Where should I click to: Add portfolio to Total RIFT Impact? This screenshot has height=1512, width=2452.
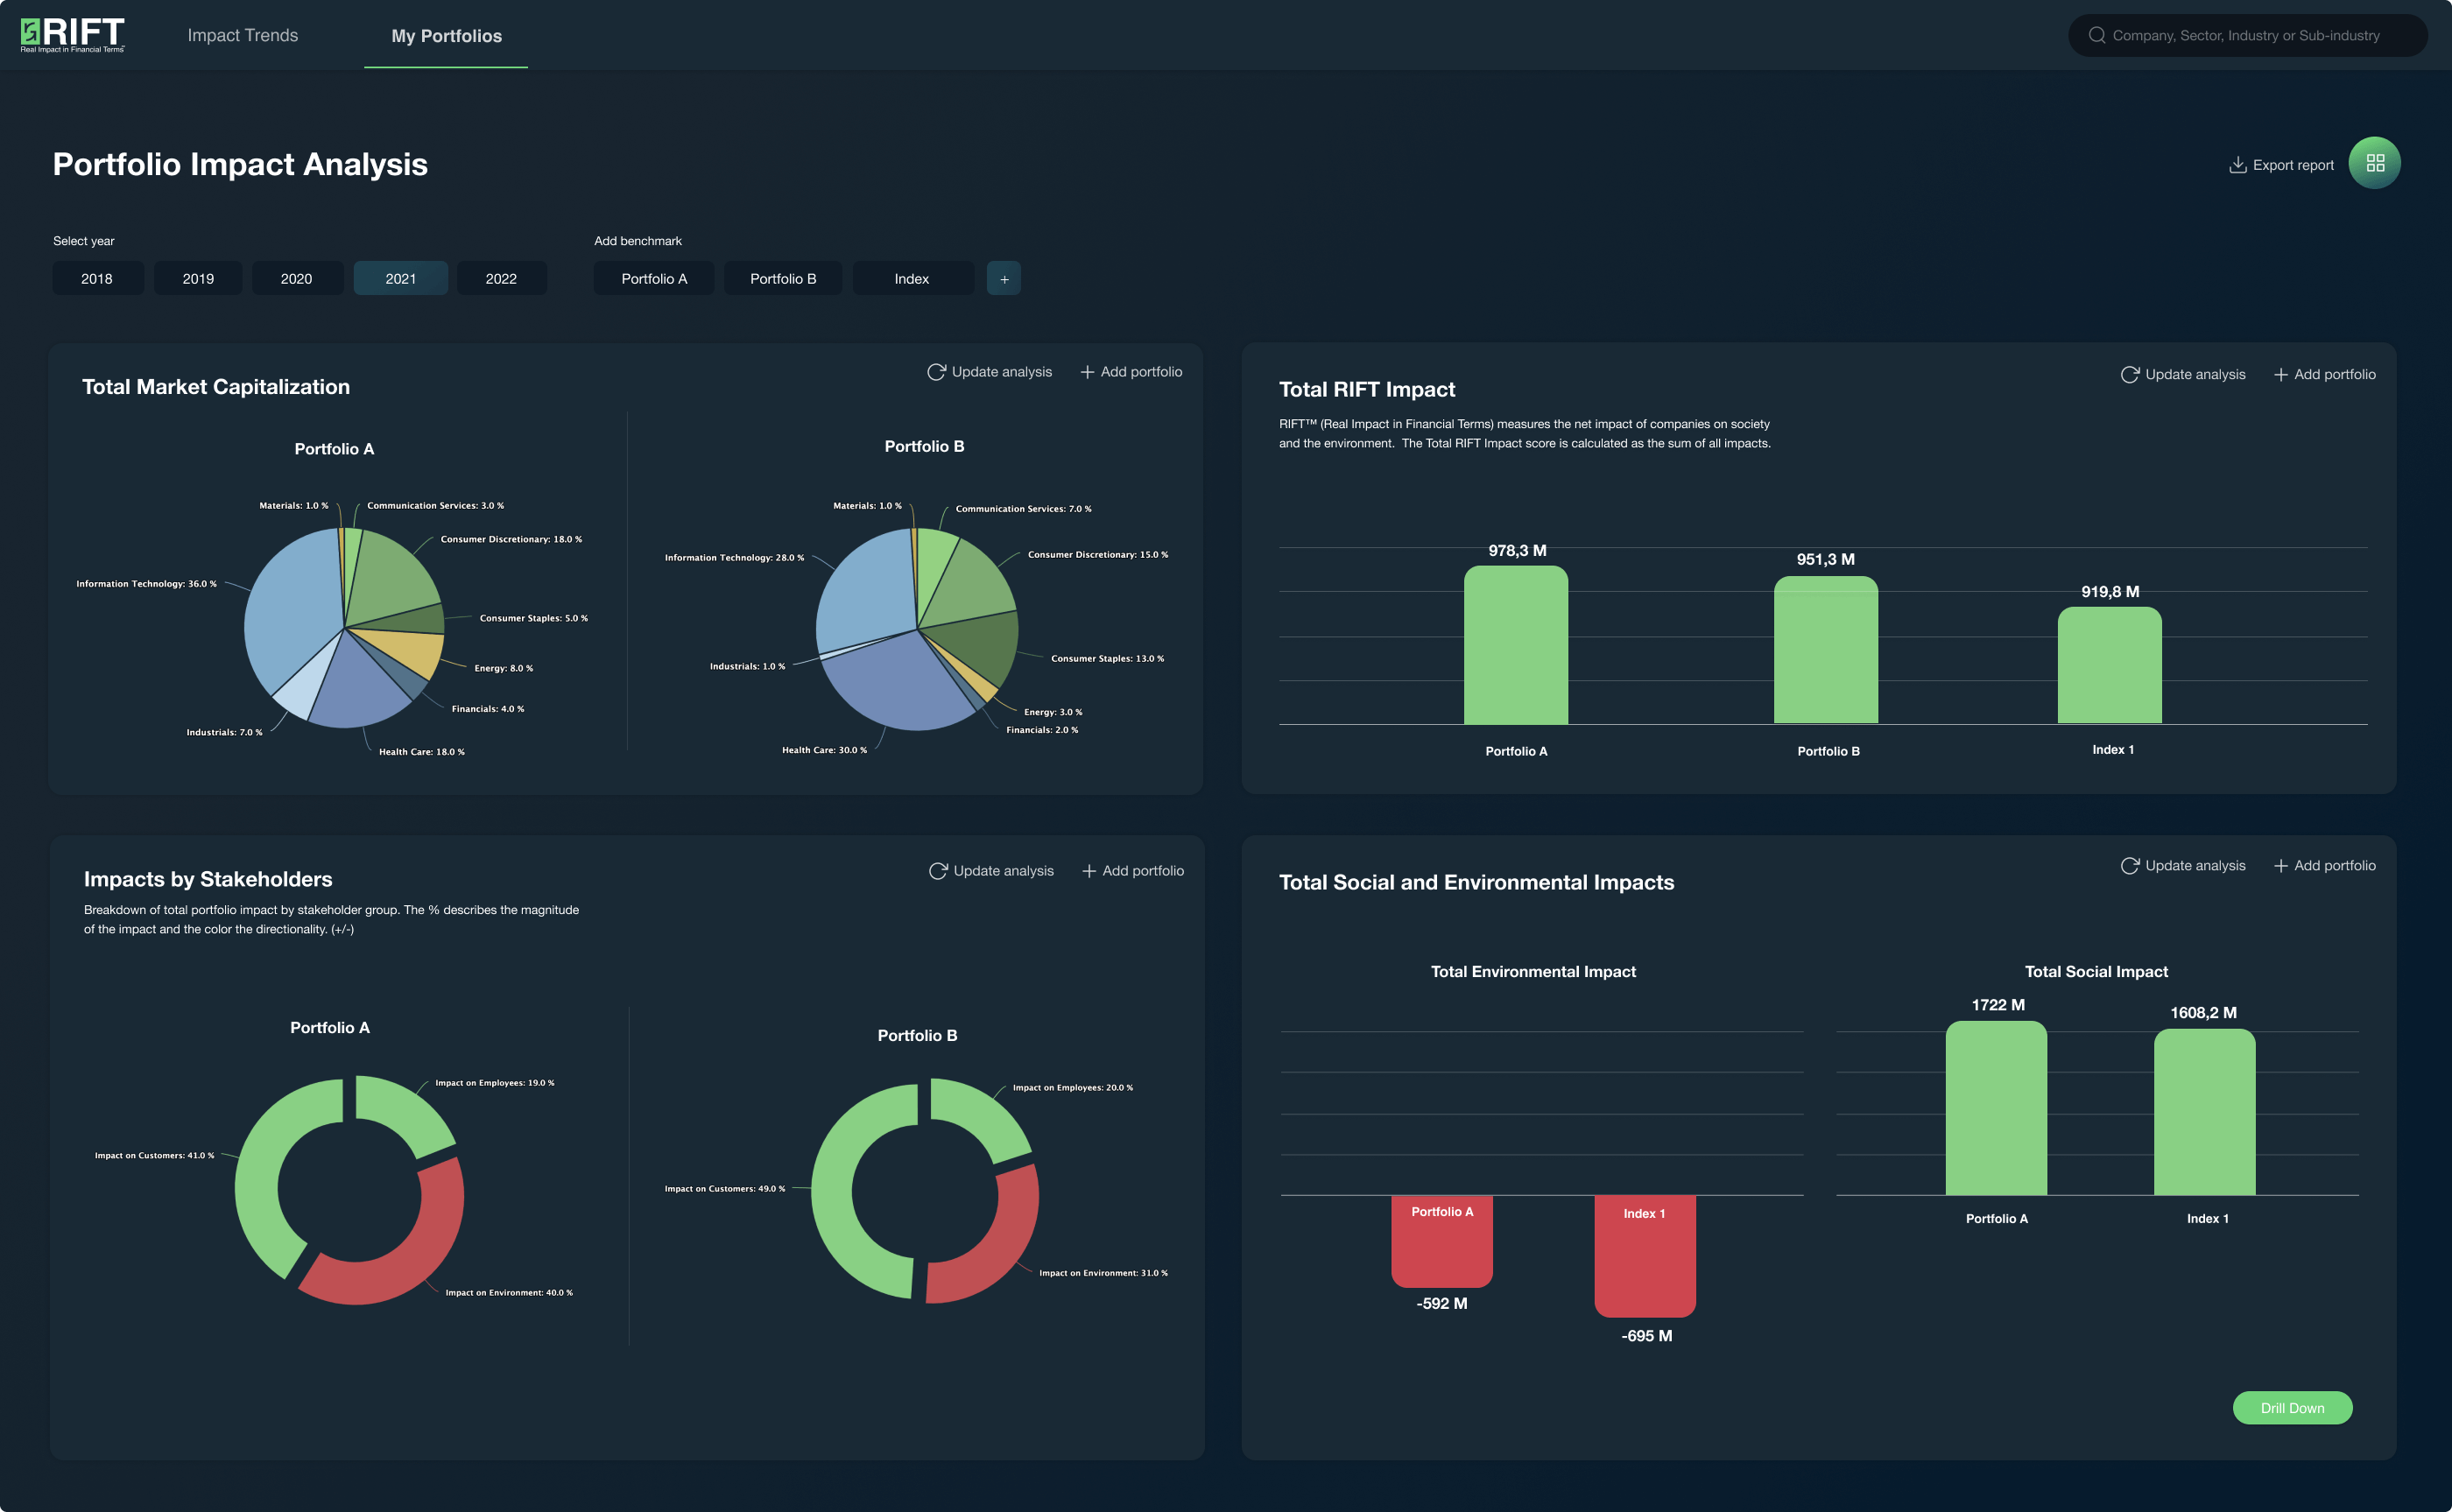tap(2335, 375)
